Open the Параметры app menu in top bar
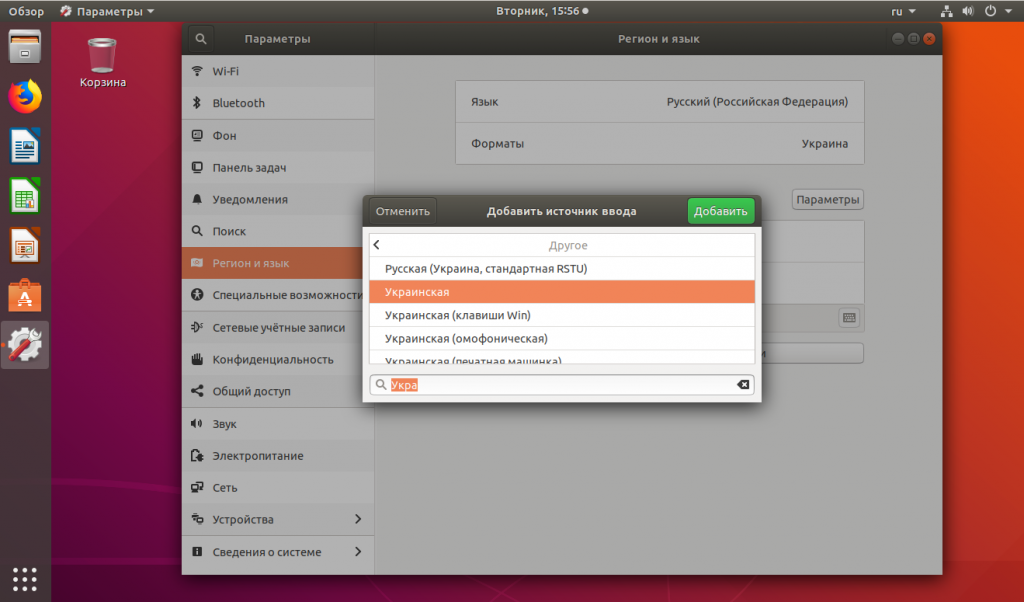1024x602 pixels. [x=107, y=11]
